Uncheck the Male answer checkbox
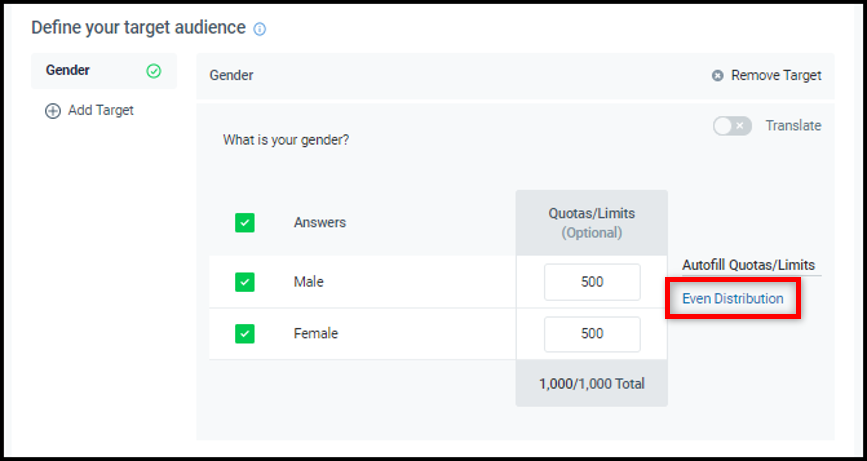867x461 pixels. pos(244,282)
